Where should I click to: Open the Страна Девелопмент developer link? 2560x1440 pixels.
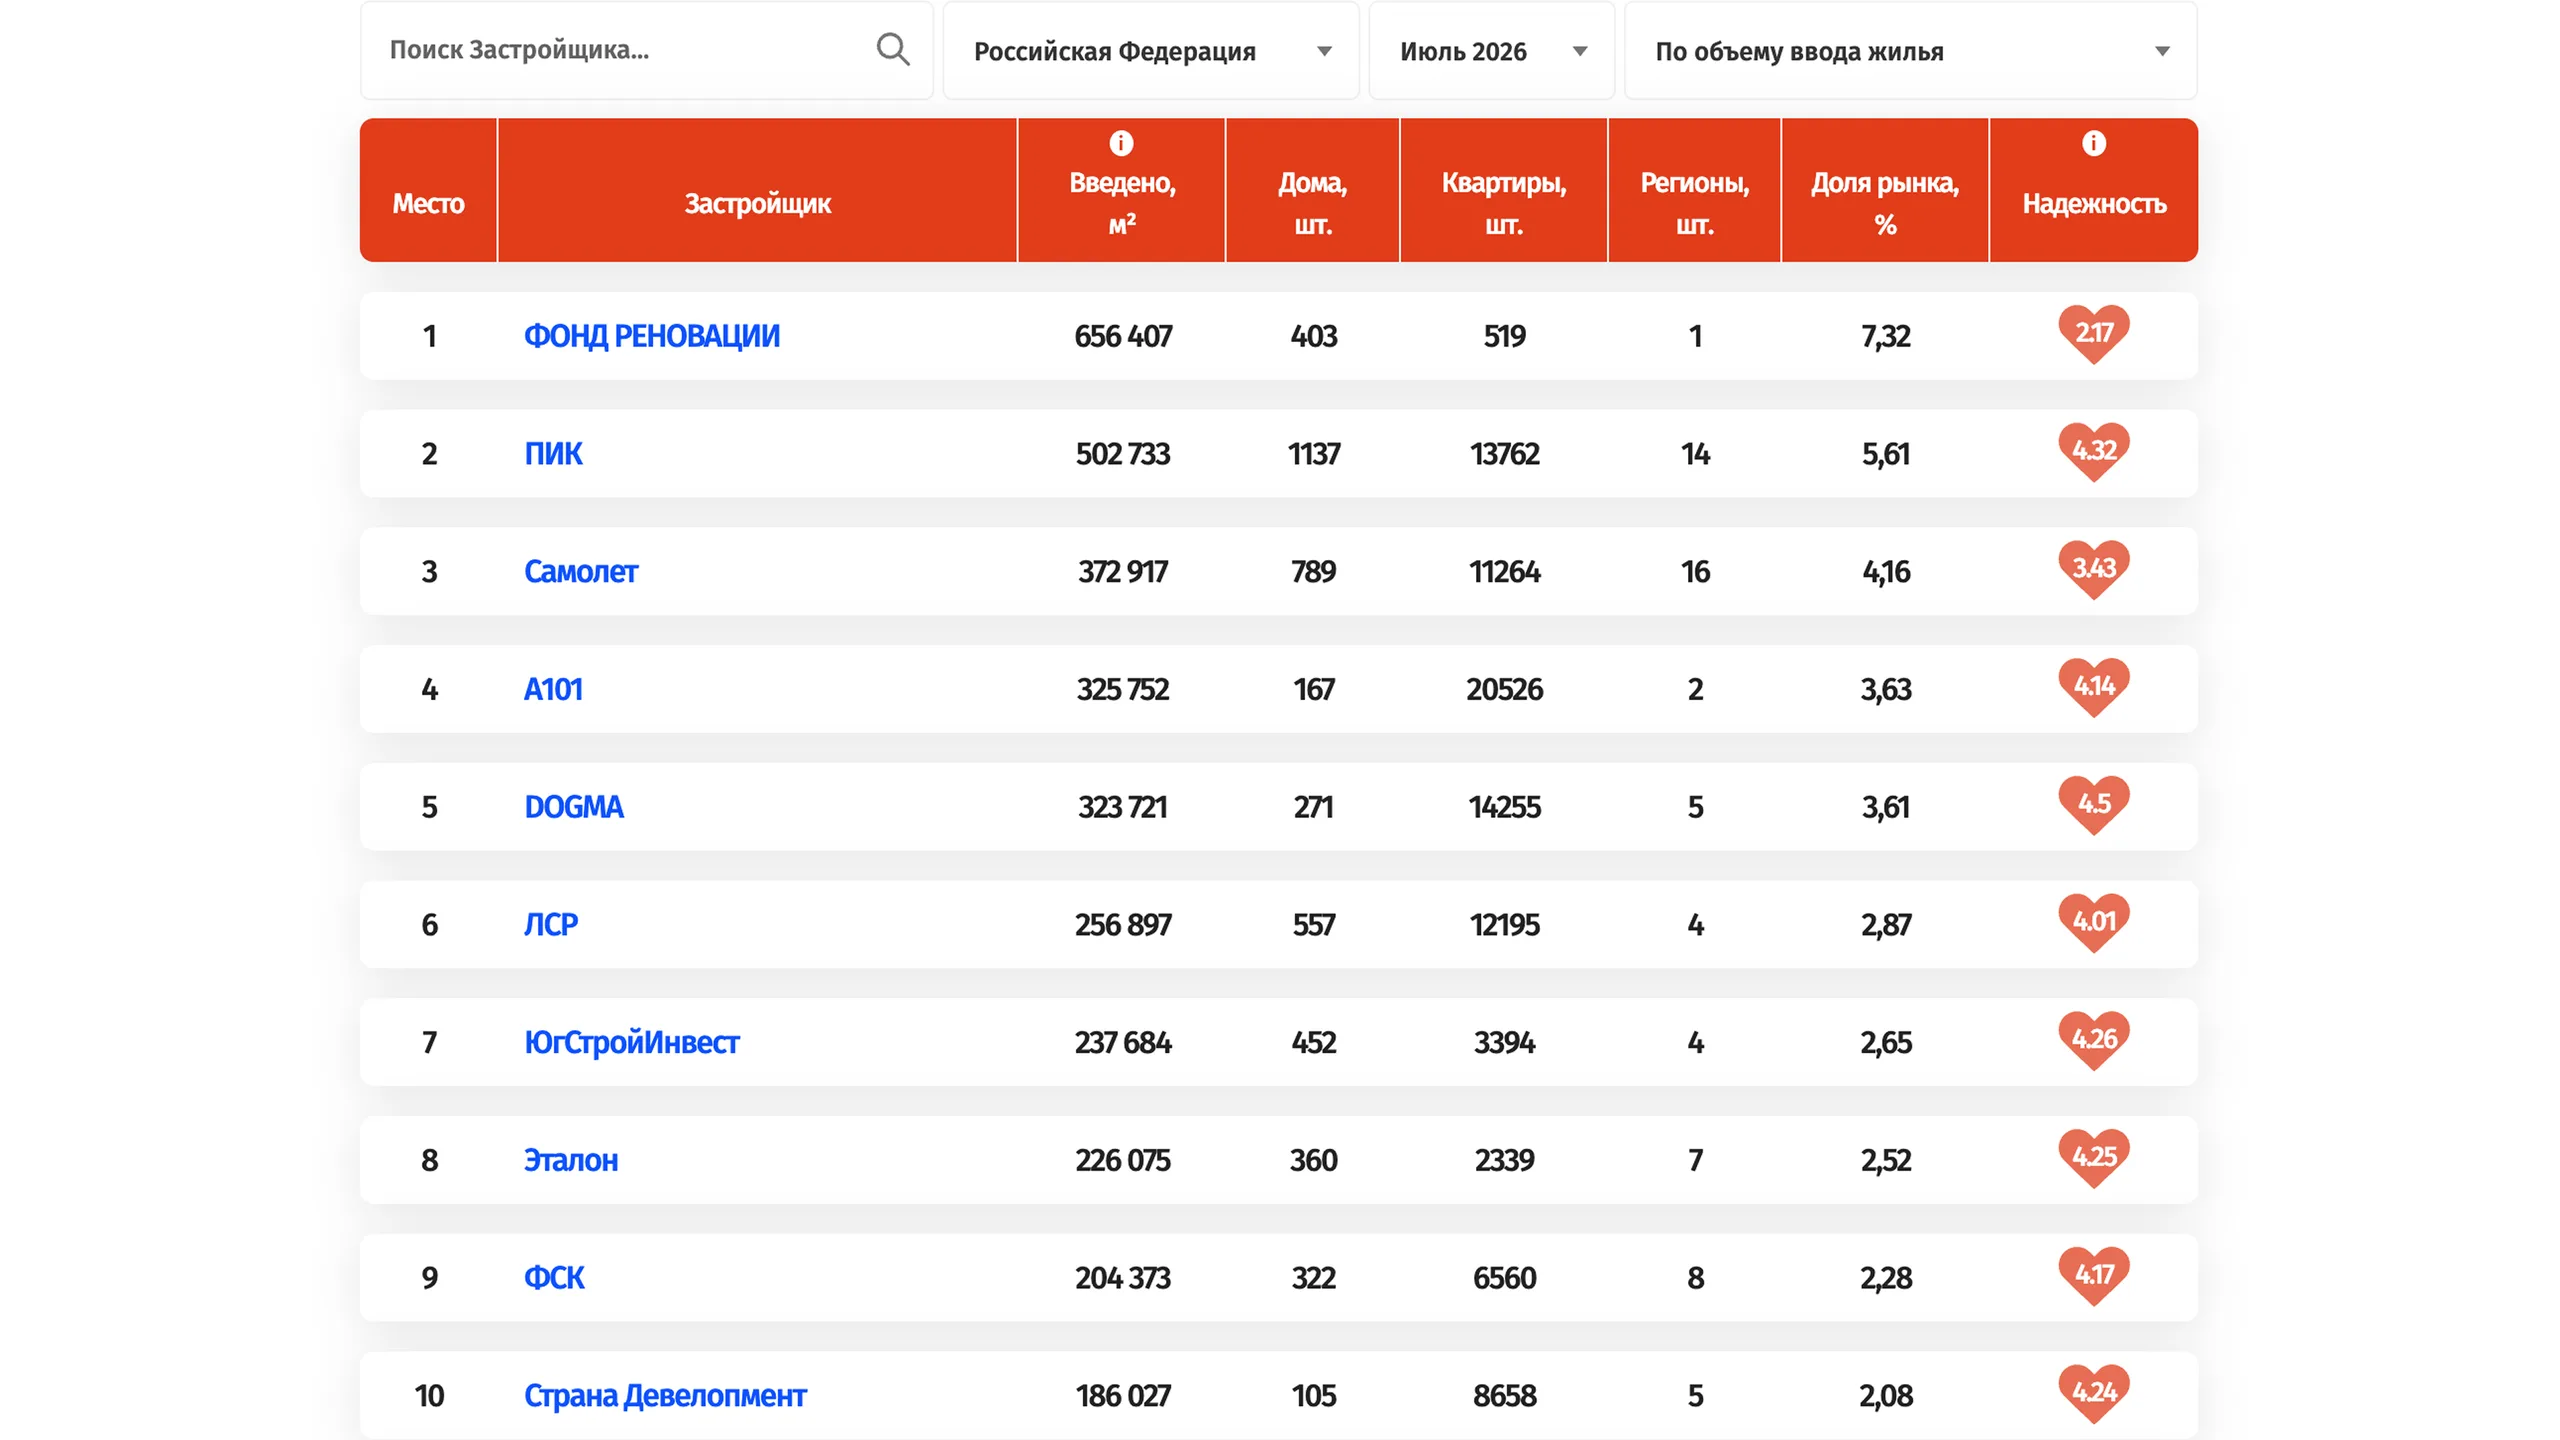click(x=665, y=1396)
